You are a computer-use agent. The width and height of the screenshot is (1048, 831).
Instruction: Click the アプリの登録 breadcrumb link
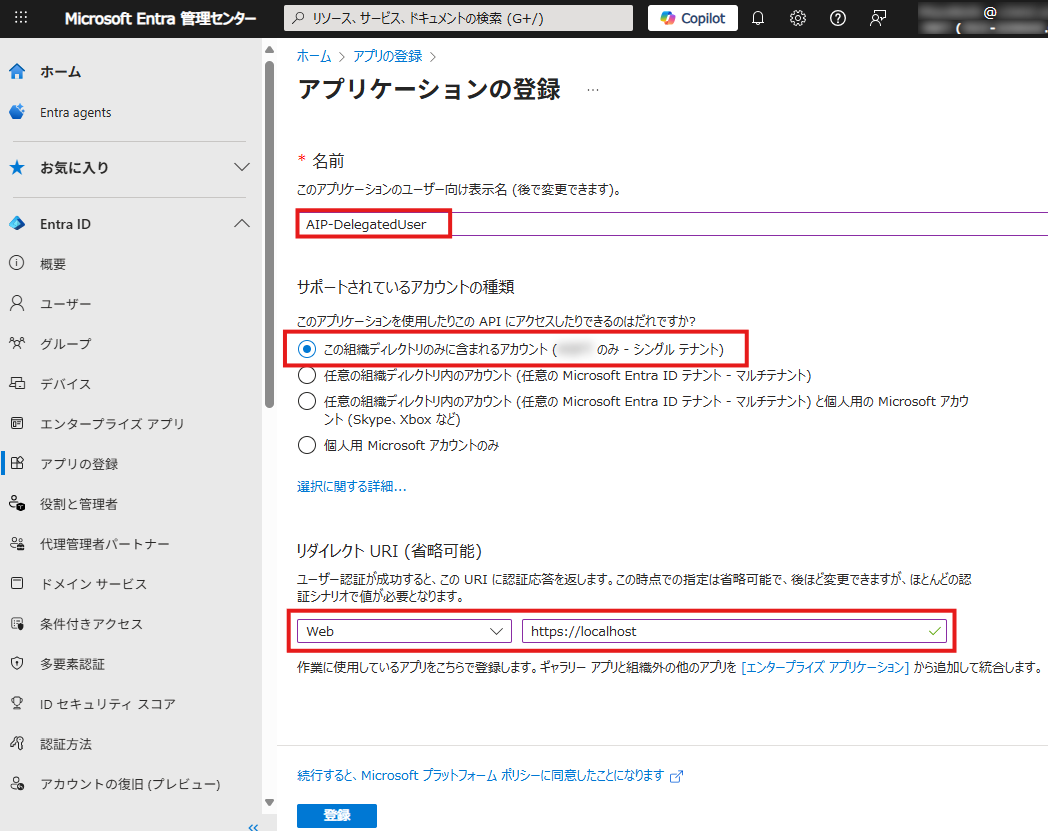tap(388, 56)
